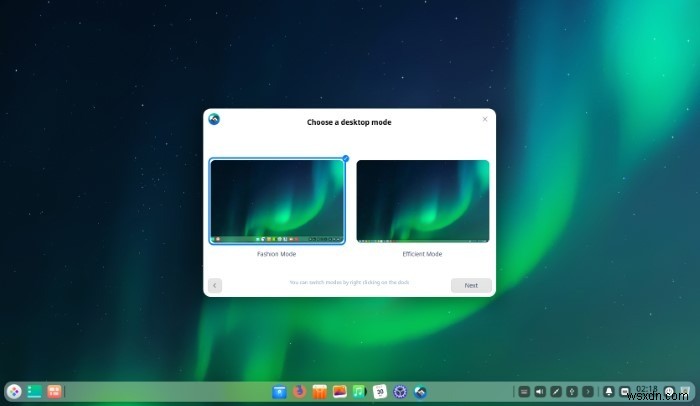Click the volume speaker tray icon
Screen dimensions: 700x406
(540, 392)
